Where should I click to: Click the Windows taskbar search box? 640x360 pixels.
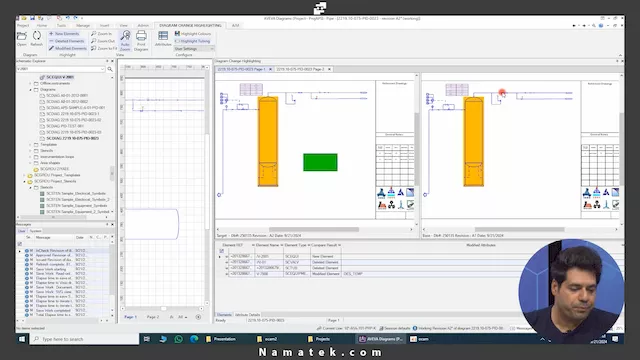(84, 339)
